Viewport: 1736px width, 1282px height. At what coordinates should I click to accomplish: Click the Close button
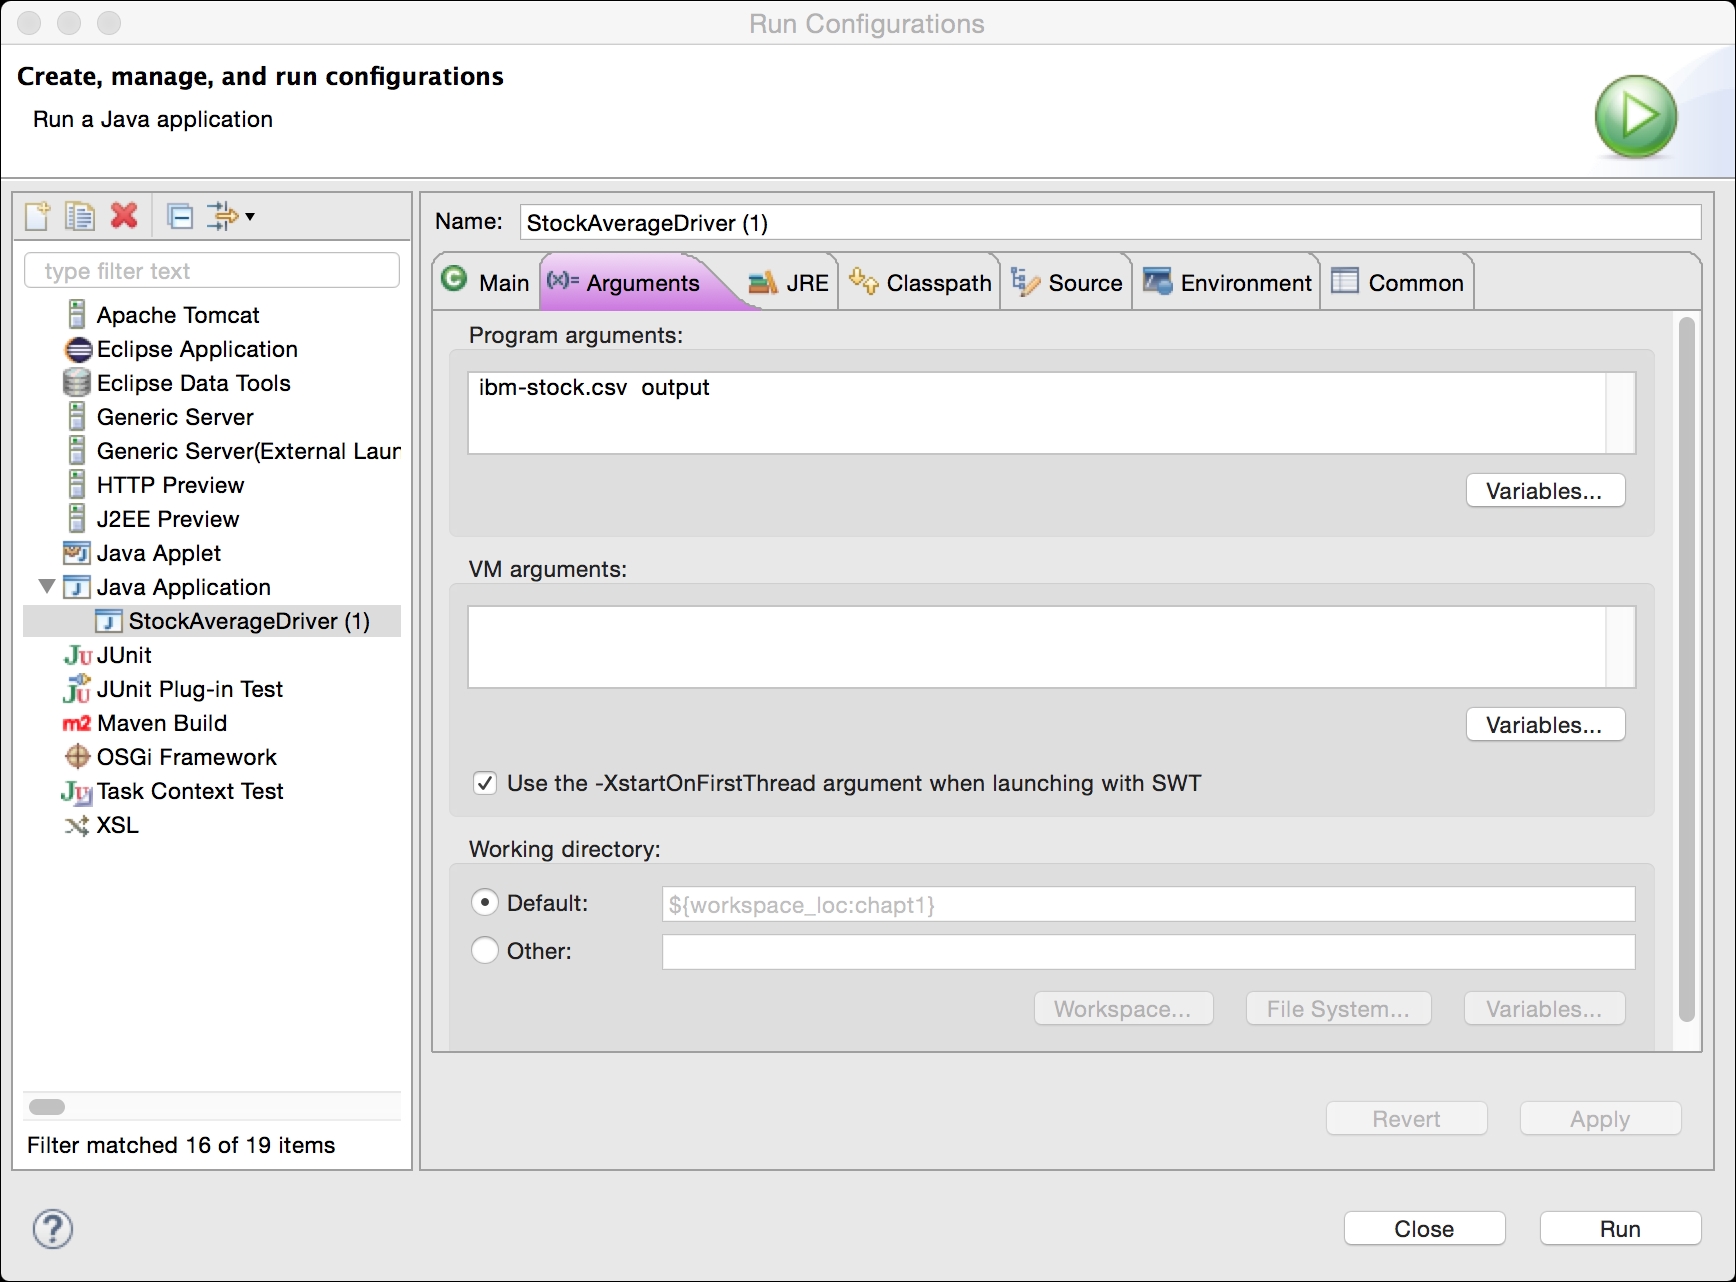(1424, 1229)
